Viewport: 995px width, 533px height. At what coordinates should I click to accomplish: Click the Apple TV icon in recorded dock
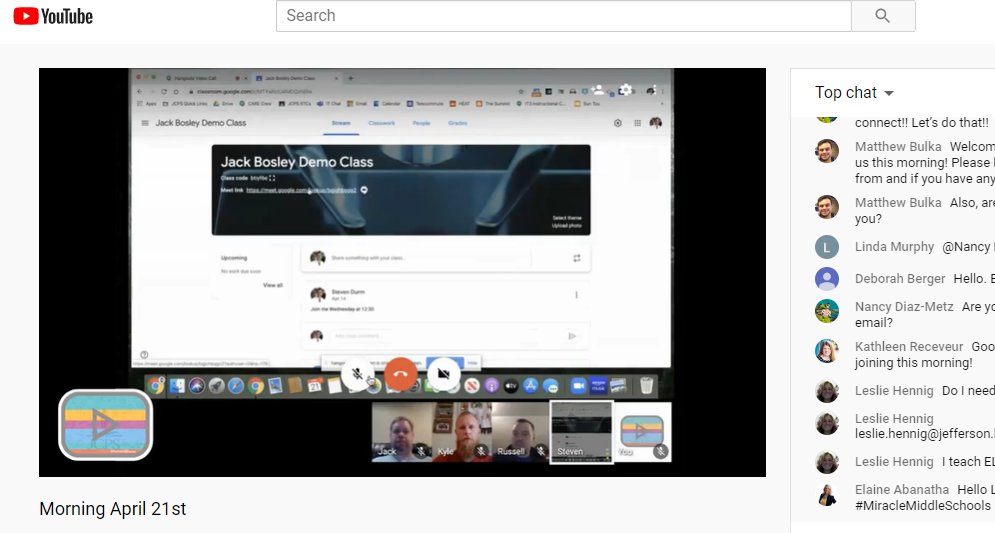(511, 385)
